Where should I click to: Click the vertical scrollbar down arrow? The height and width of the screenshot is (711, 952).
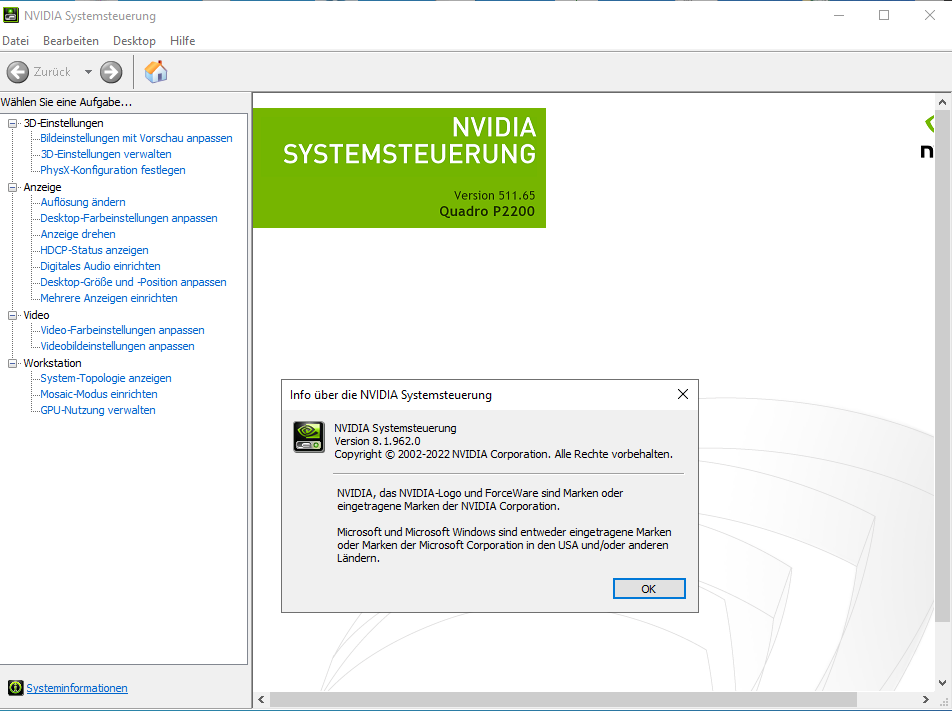click(942, 682)
